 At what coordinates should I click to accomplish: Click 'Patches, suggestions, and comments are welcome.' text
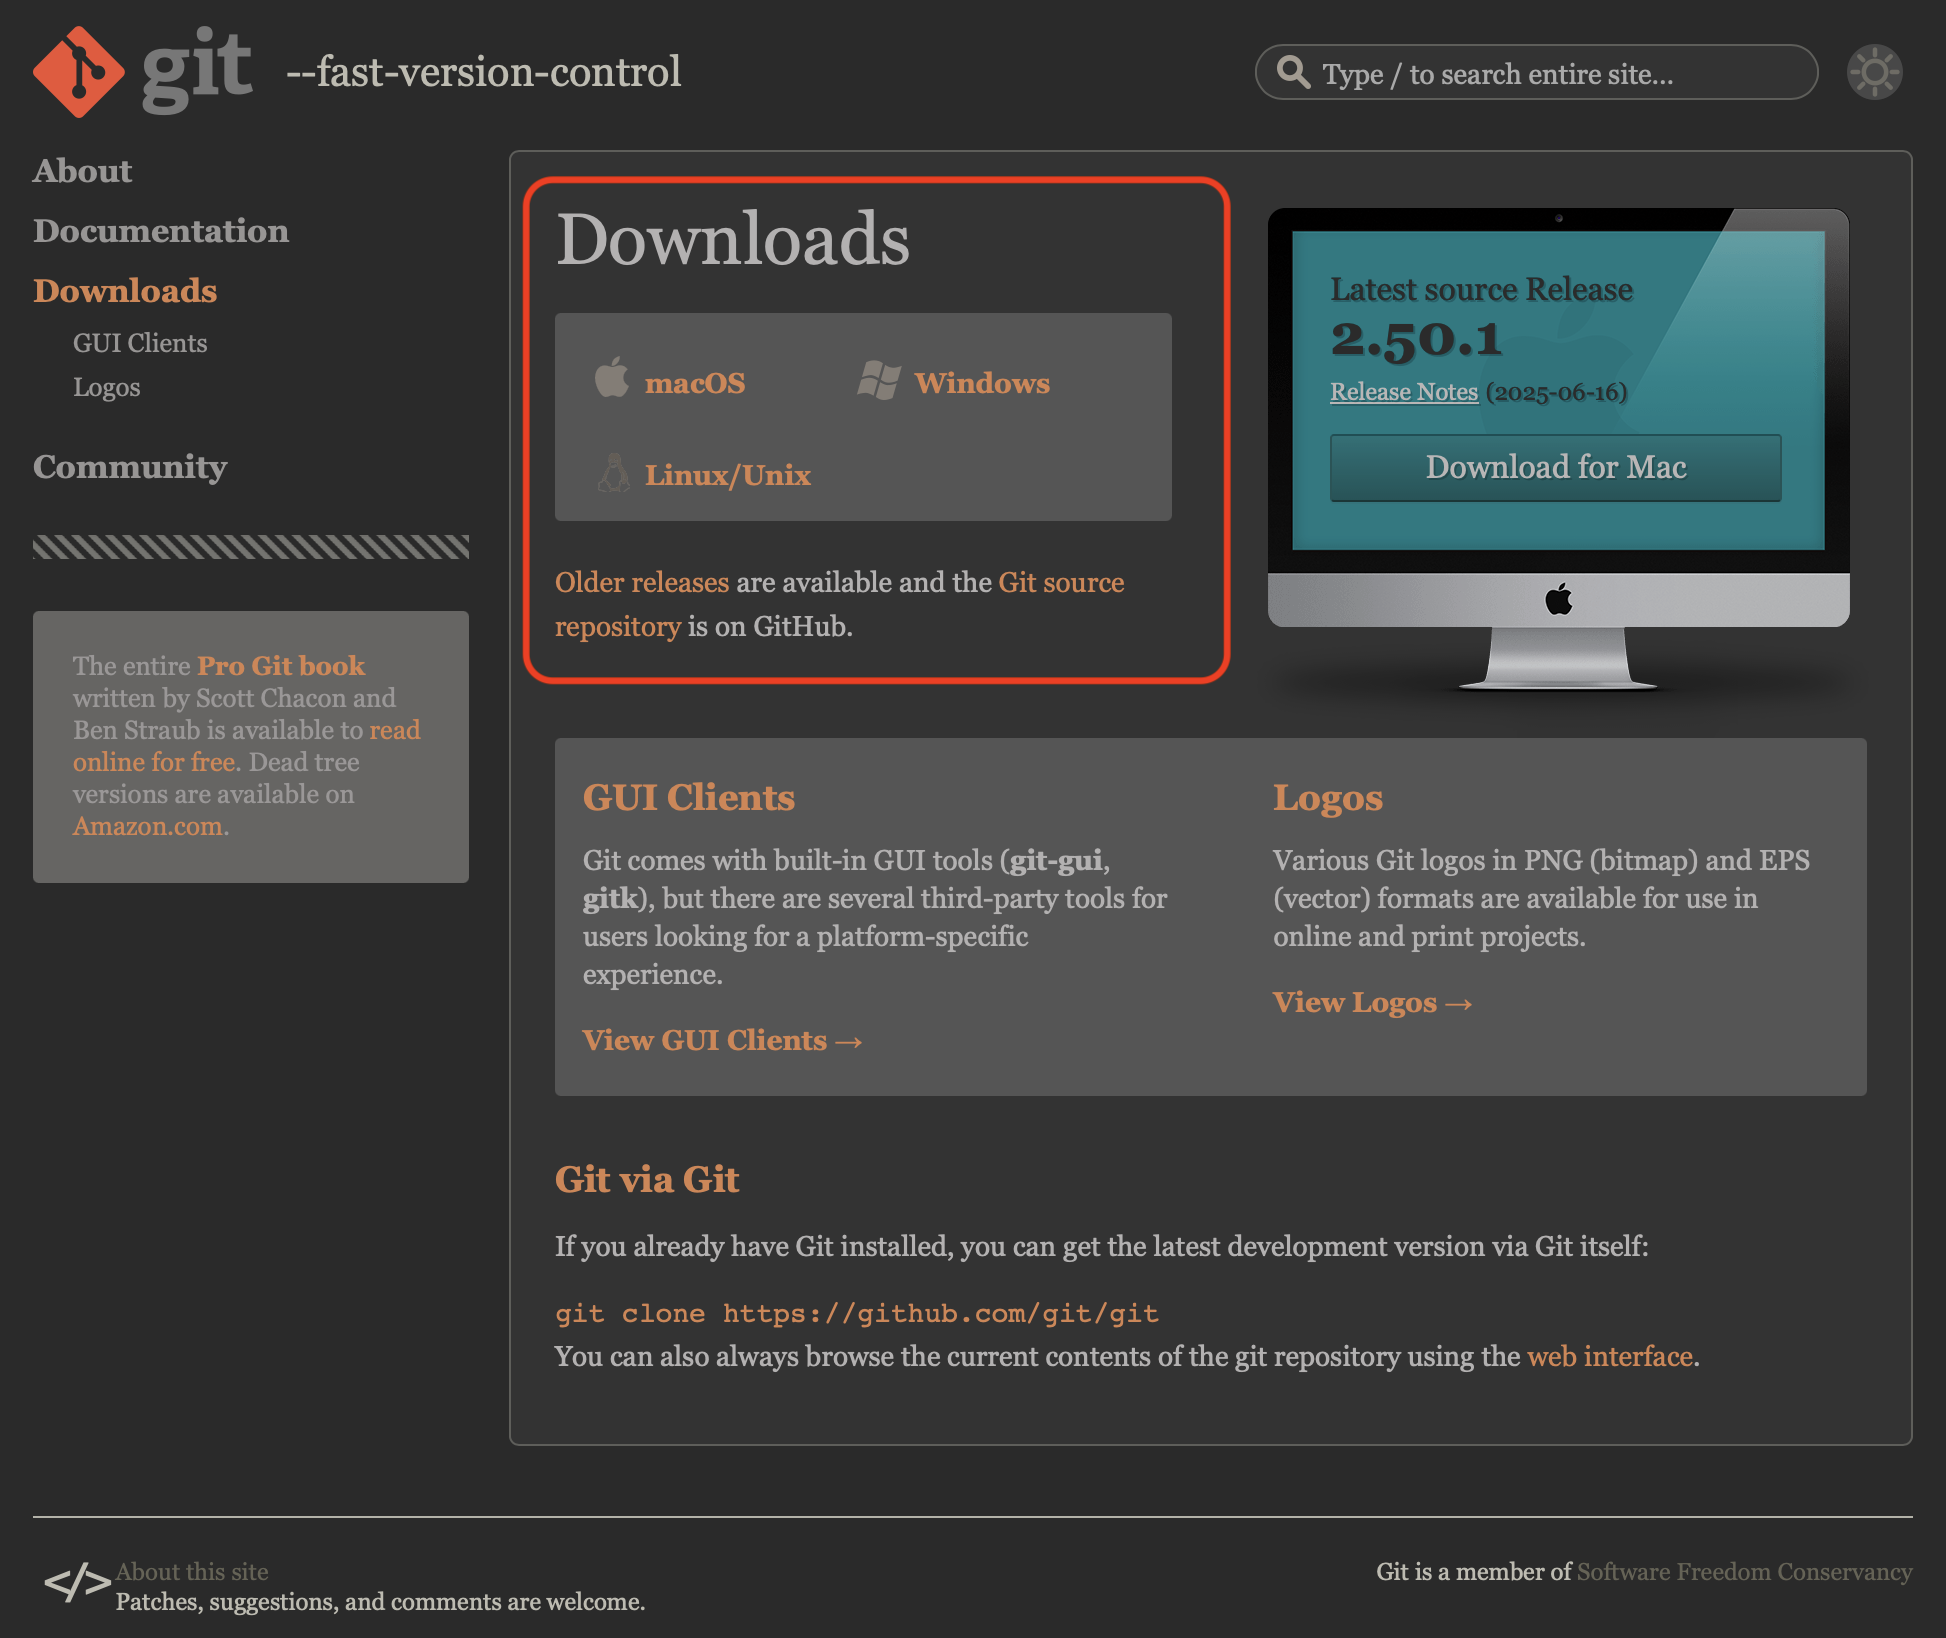(380, 1601)
